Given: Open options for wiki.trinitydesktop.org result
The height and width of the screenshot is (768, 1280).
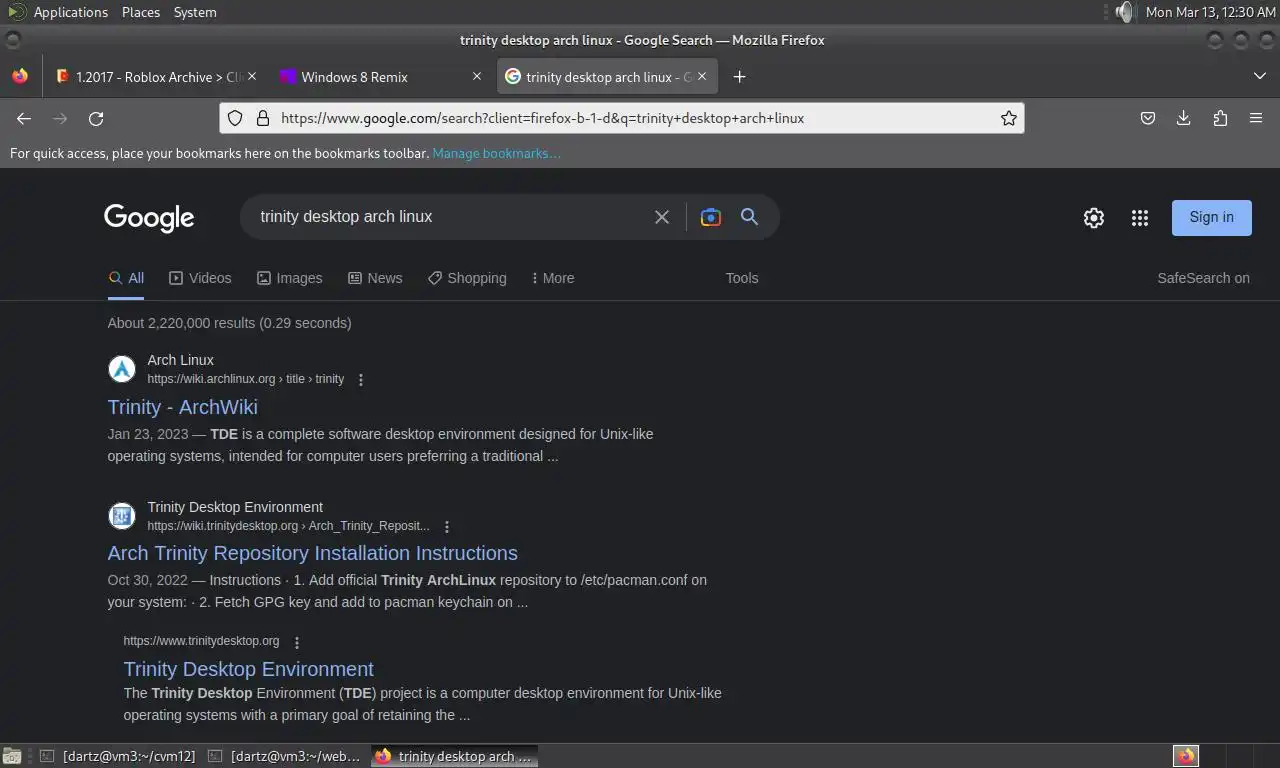Looking at the screenshot, I should [x=447, y=527].
